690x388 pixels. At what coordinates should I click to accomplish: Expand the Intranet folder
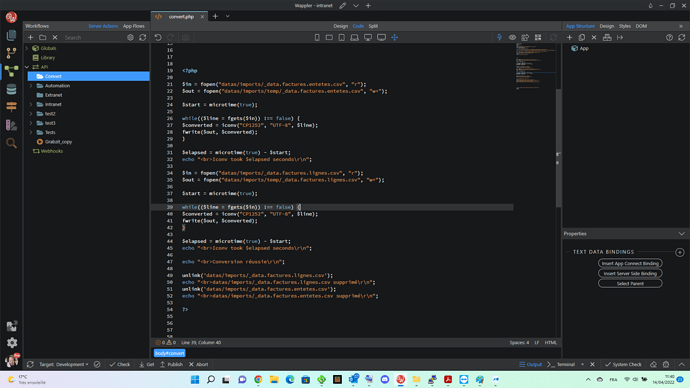click(x=31, y=105)
